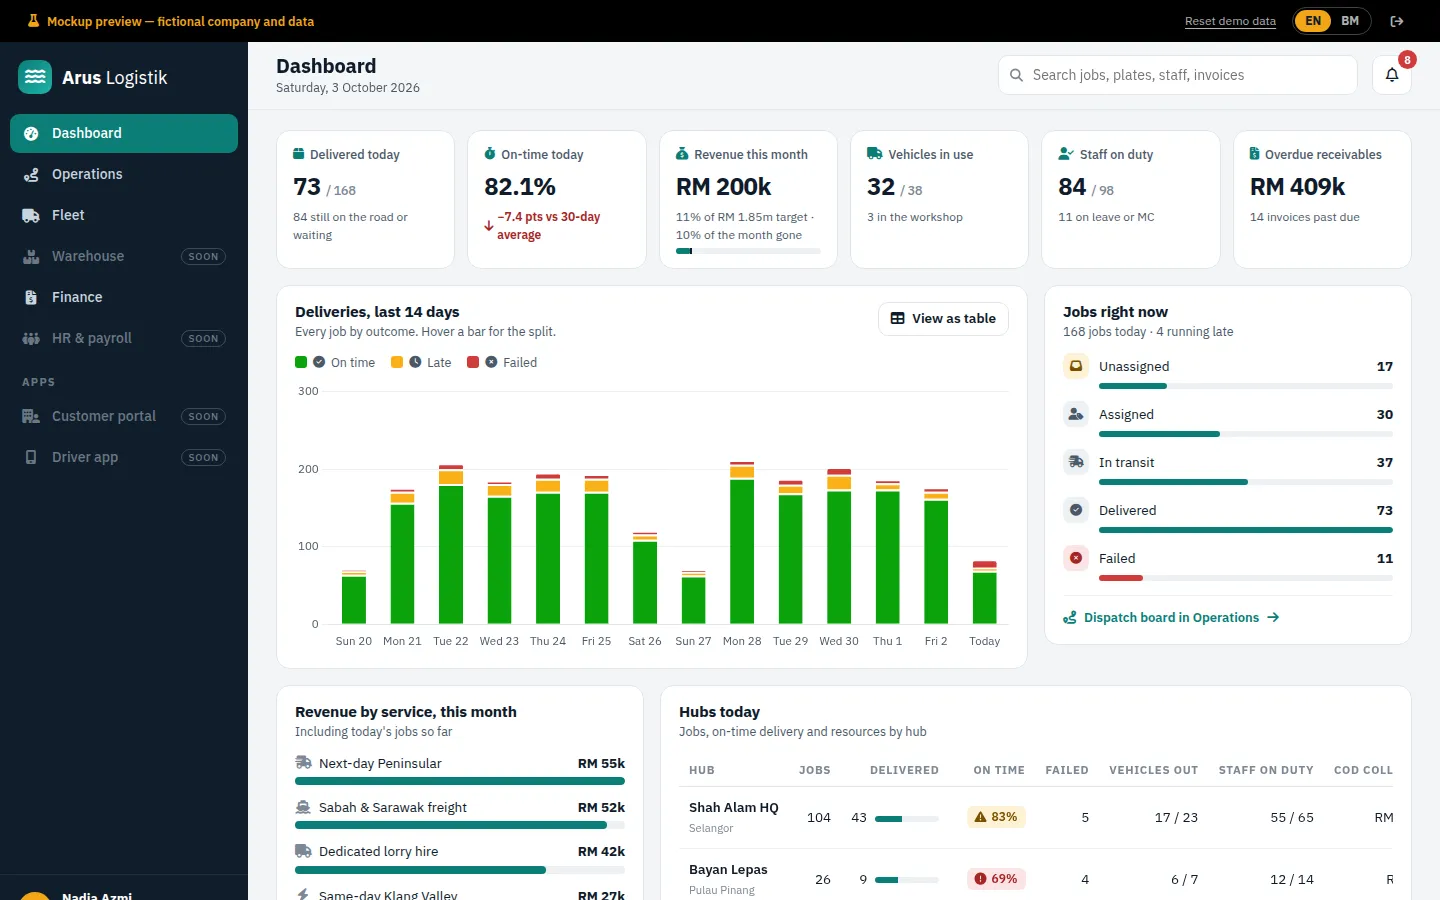Screen dimensions: 1440x900
Task: Click the On-time today stopwatch icon
Action: pos(490,154)
